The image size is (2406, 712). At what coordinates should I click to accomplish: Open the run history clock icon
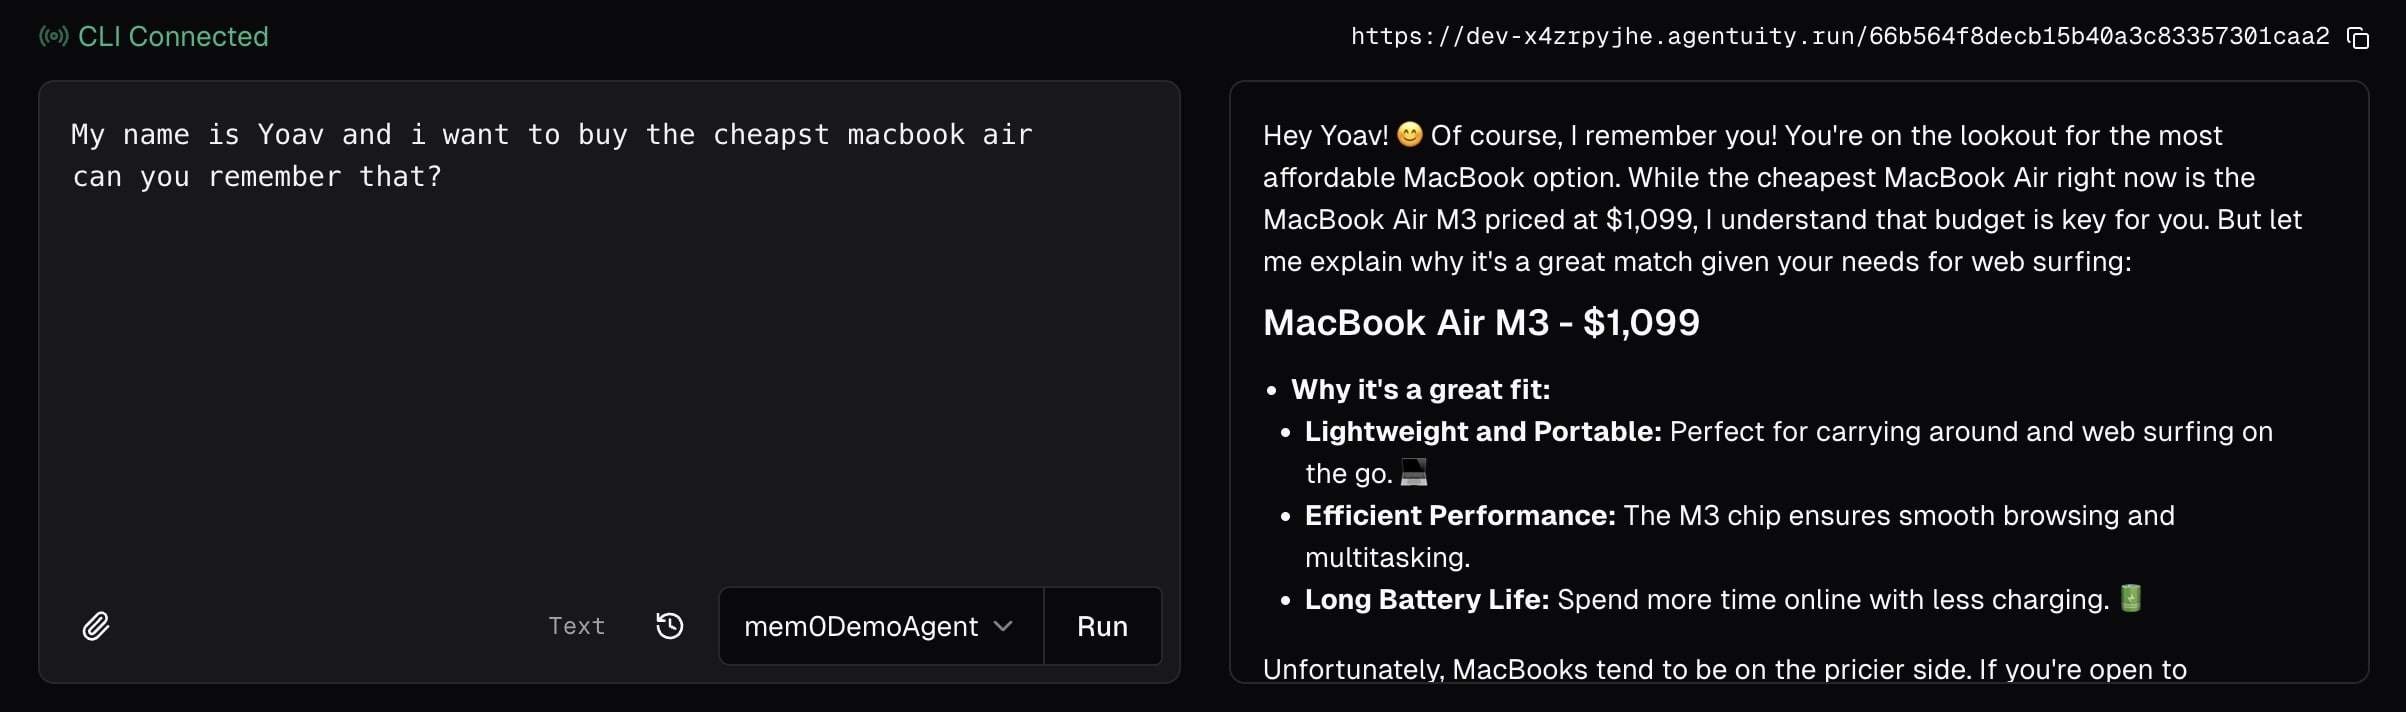[x=669, y=626]
